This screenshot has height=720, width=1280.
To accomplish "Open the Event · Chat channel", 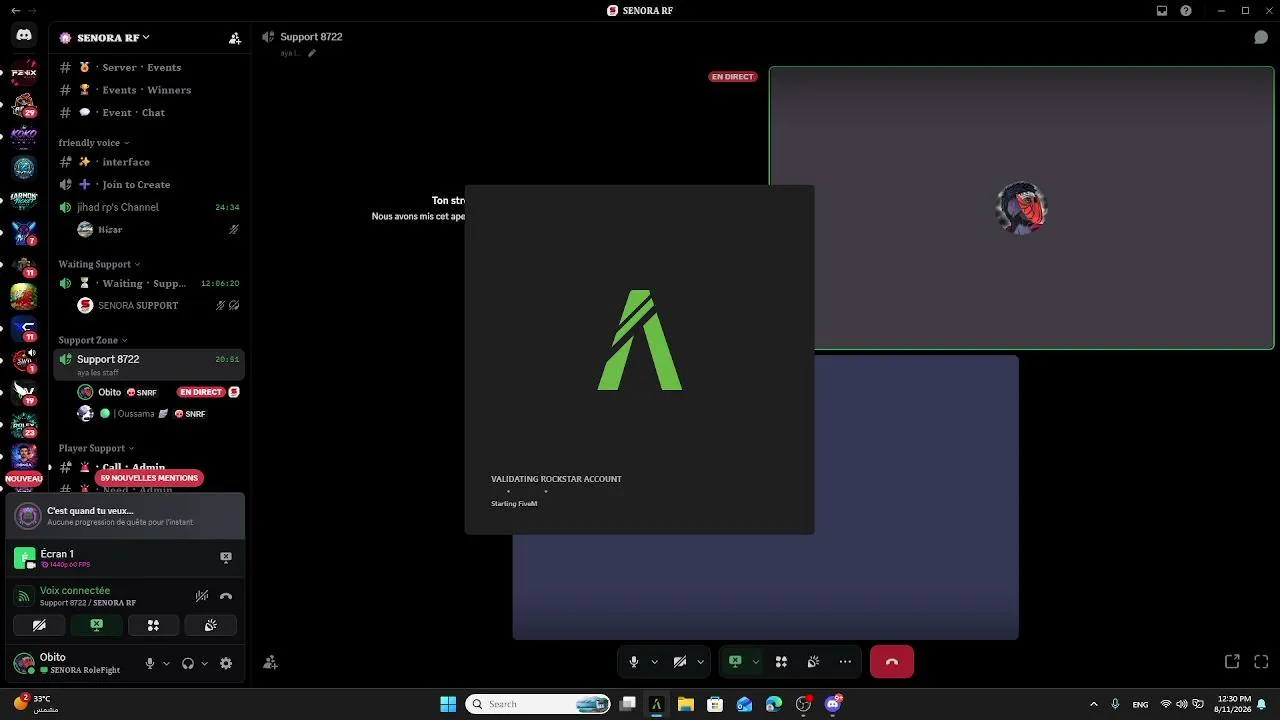I will pos(149,113).
